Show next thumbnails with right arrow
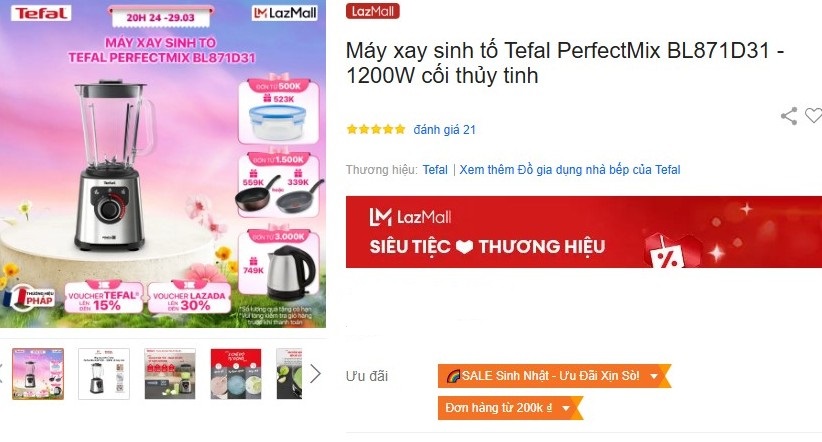 click(x=315, y=374)
